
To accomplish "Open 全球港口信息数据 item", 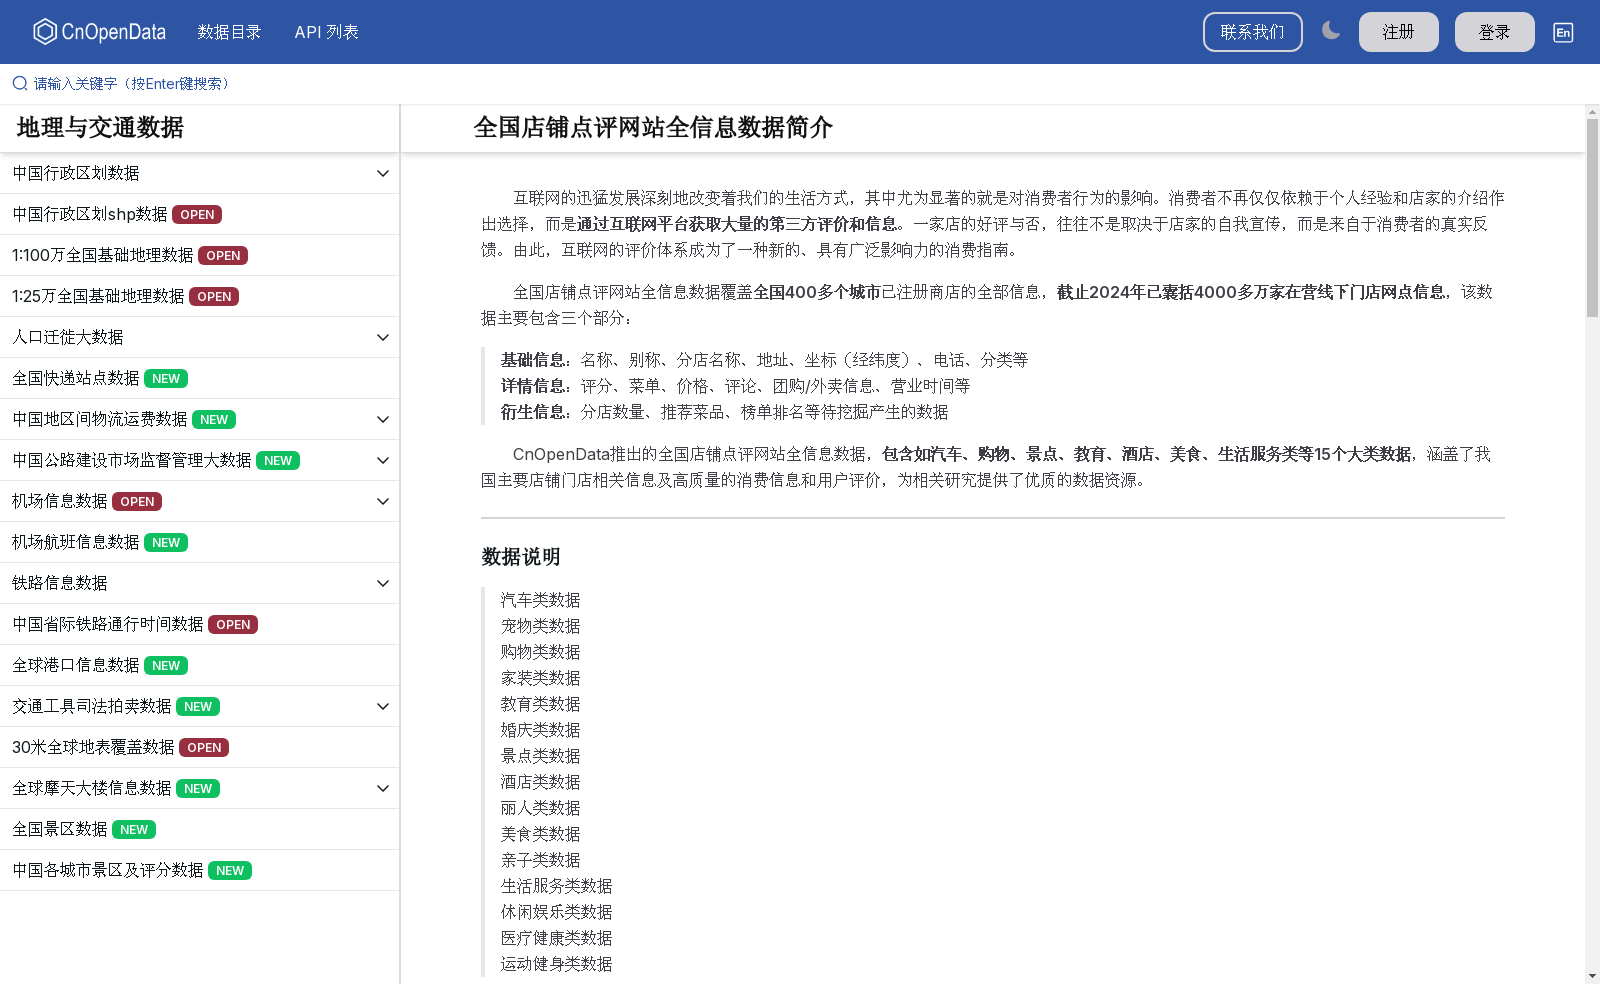I will (x=199, y=665).
